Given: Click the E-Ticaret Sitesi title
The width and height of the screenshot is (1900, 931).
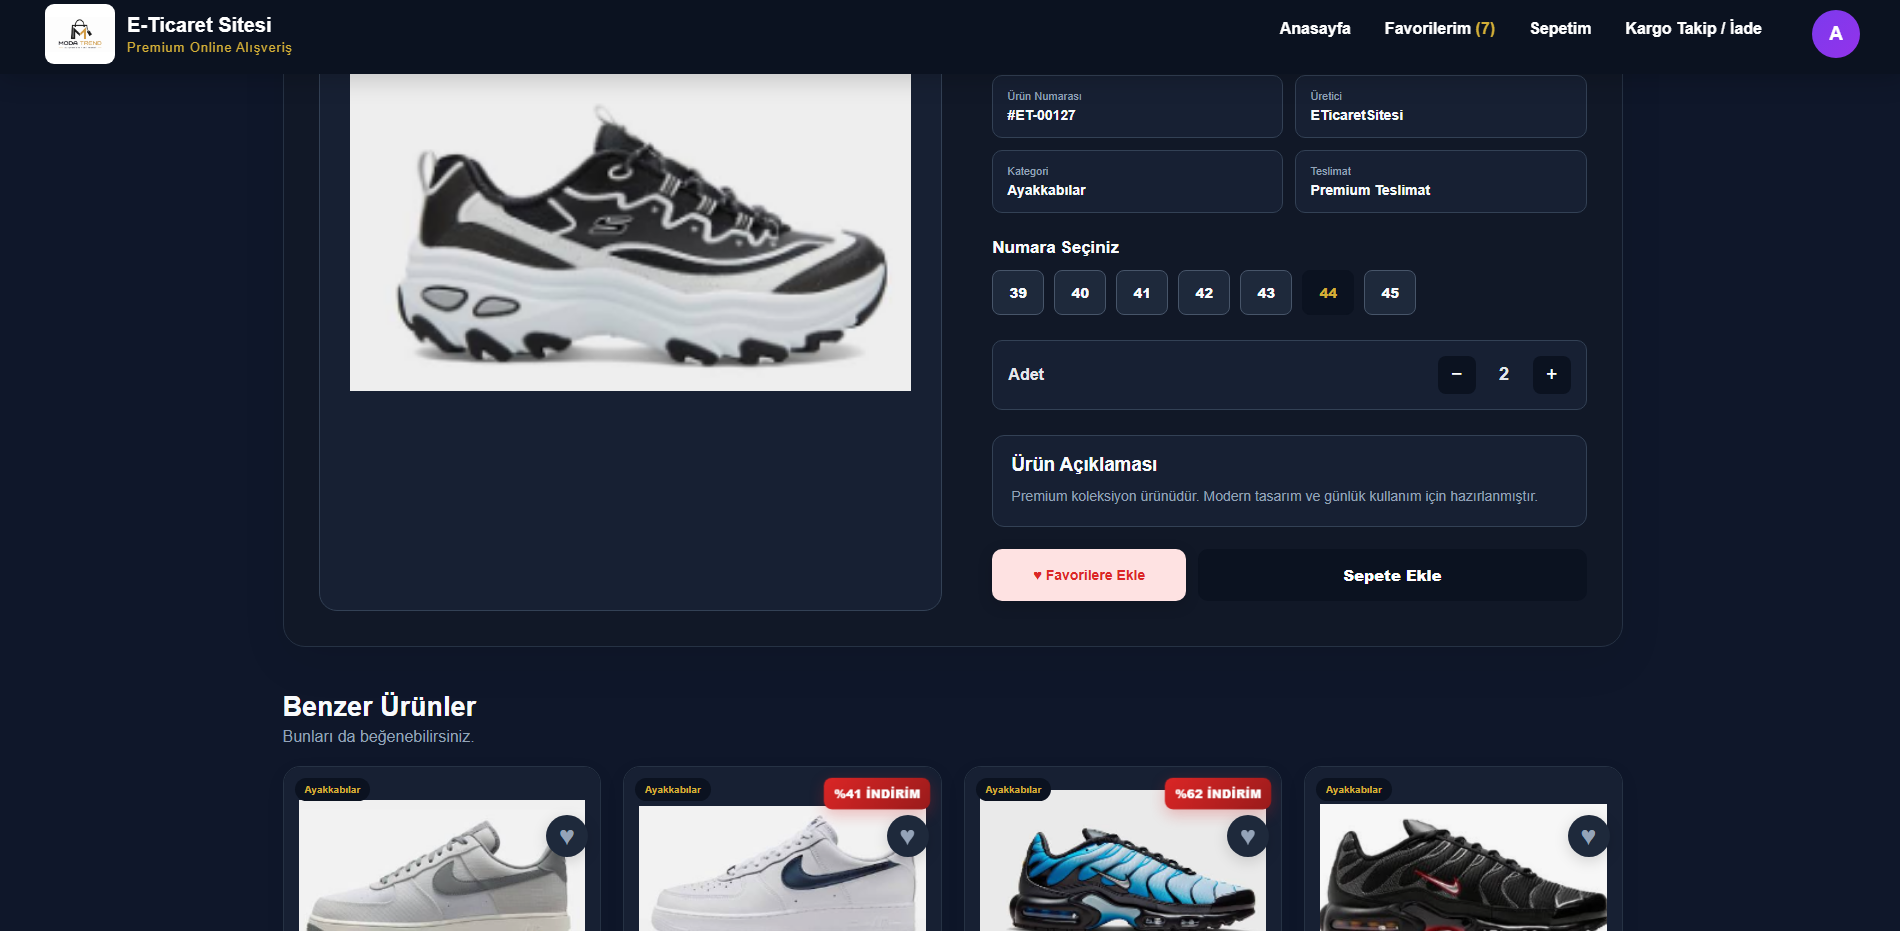Looking at the screenshot, I should click(199, 25).
